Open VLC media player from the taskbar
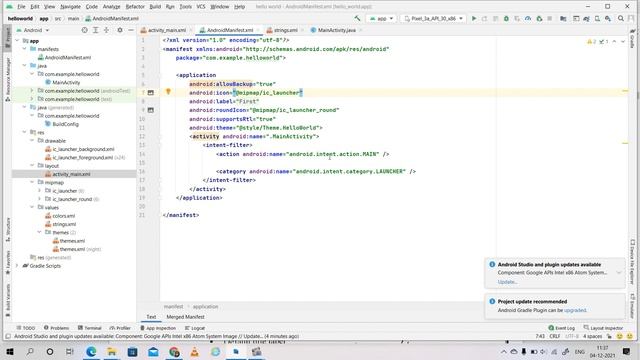Viewport: 640px width, 360px height. point(195,351)
